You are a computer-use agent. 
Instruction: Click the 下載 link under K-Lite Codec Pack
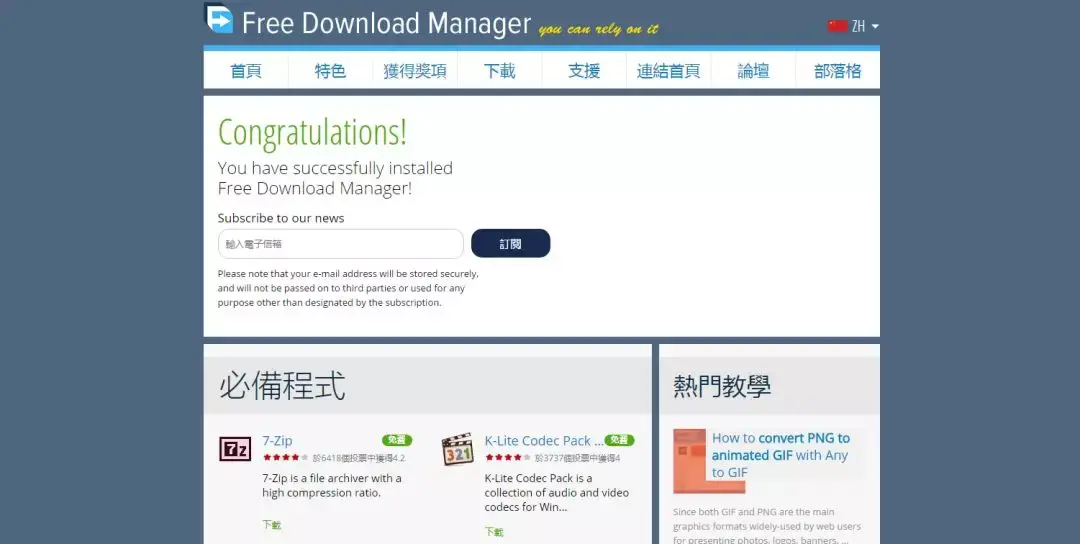(x=494, y=532)
